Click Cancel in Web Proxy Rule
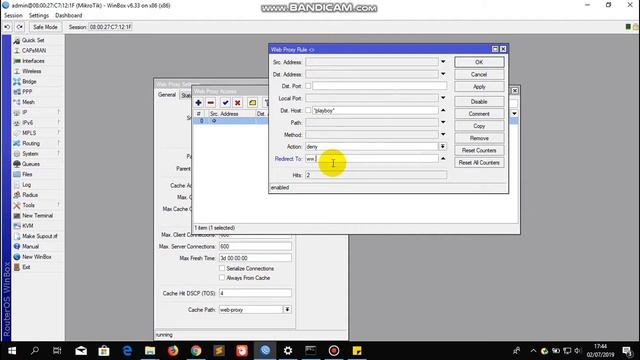 coord(479,75)
